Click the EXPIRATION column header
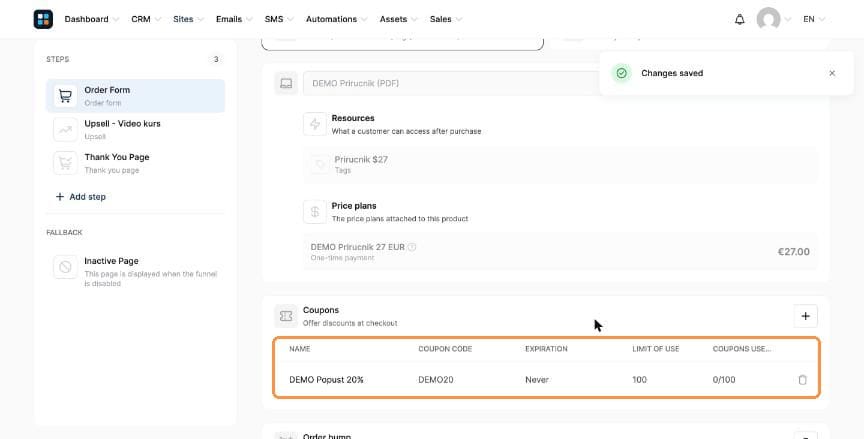Viewport: 864px width, 439px height. point(546,349)
